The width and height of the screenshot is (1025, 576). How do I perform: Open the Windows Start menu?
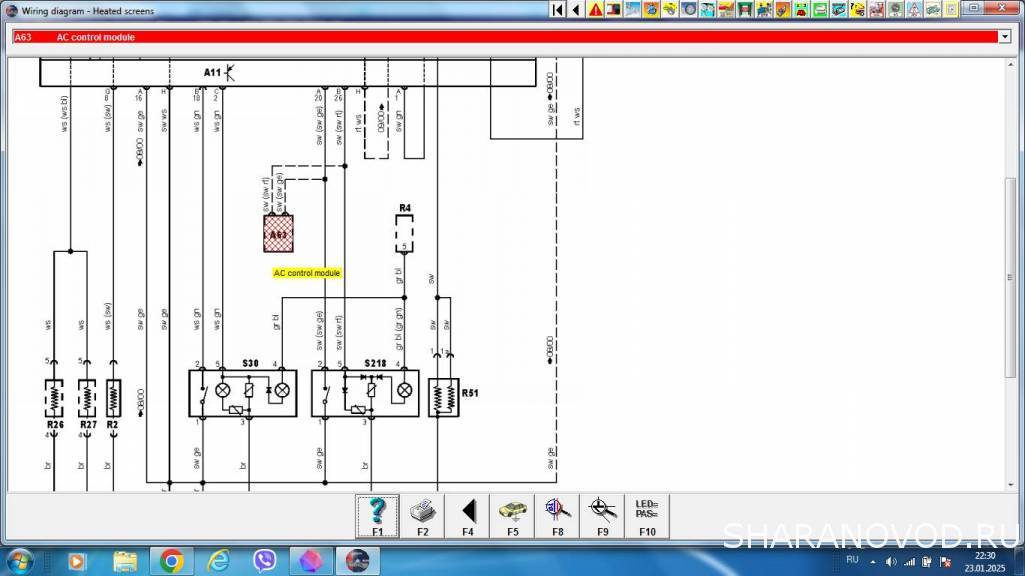[x=18, y=560]
